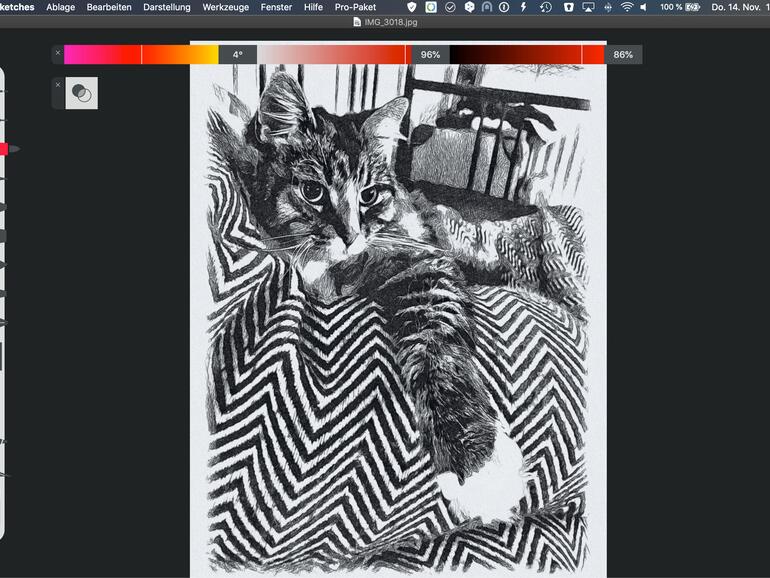Viewport: 770px width, 578px height.
Task: Open the Bearbeiten menu
Action: coord(109,7)
